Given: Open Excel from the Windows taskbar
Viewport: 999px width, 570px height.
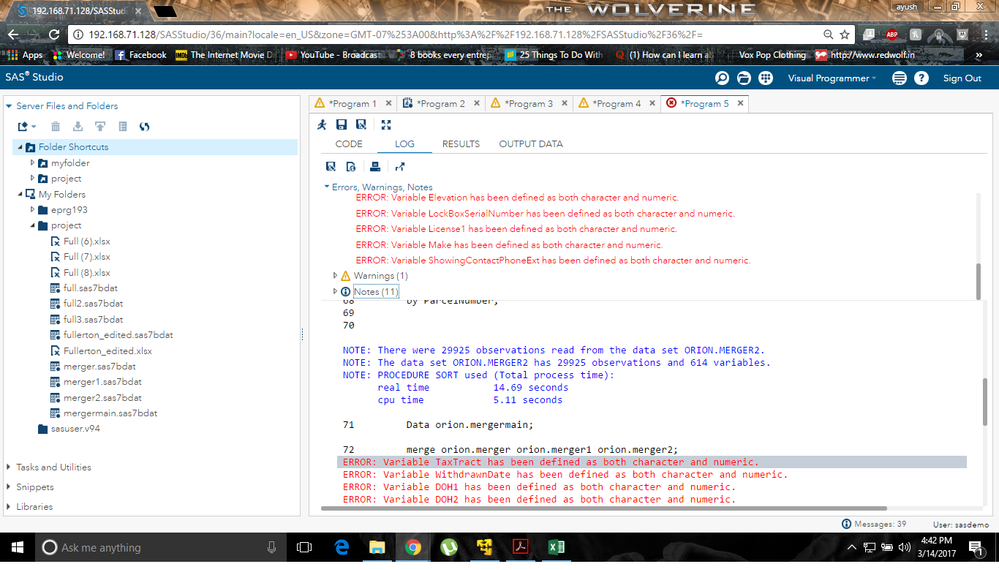Looking at the screenshot, I should 556,547.
